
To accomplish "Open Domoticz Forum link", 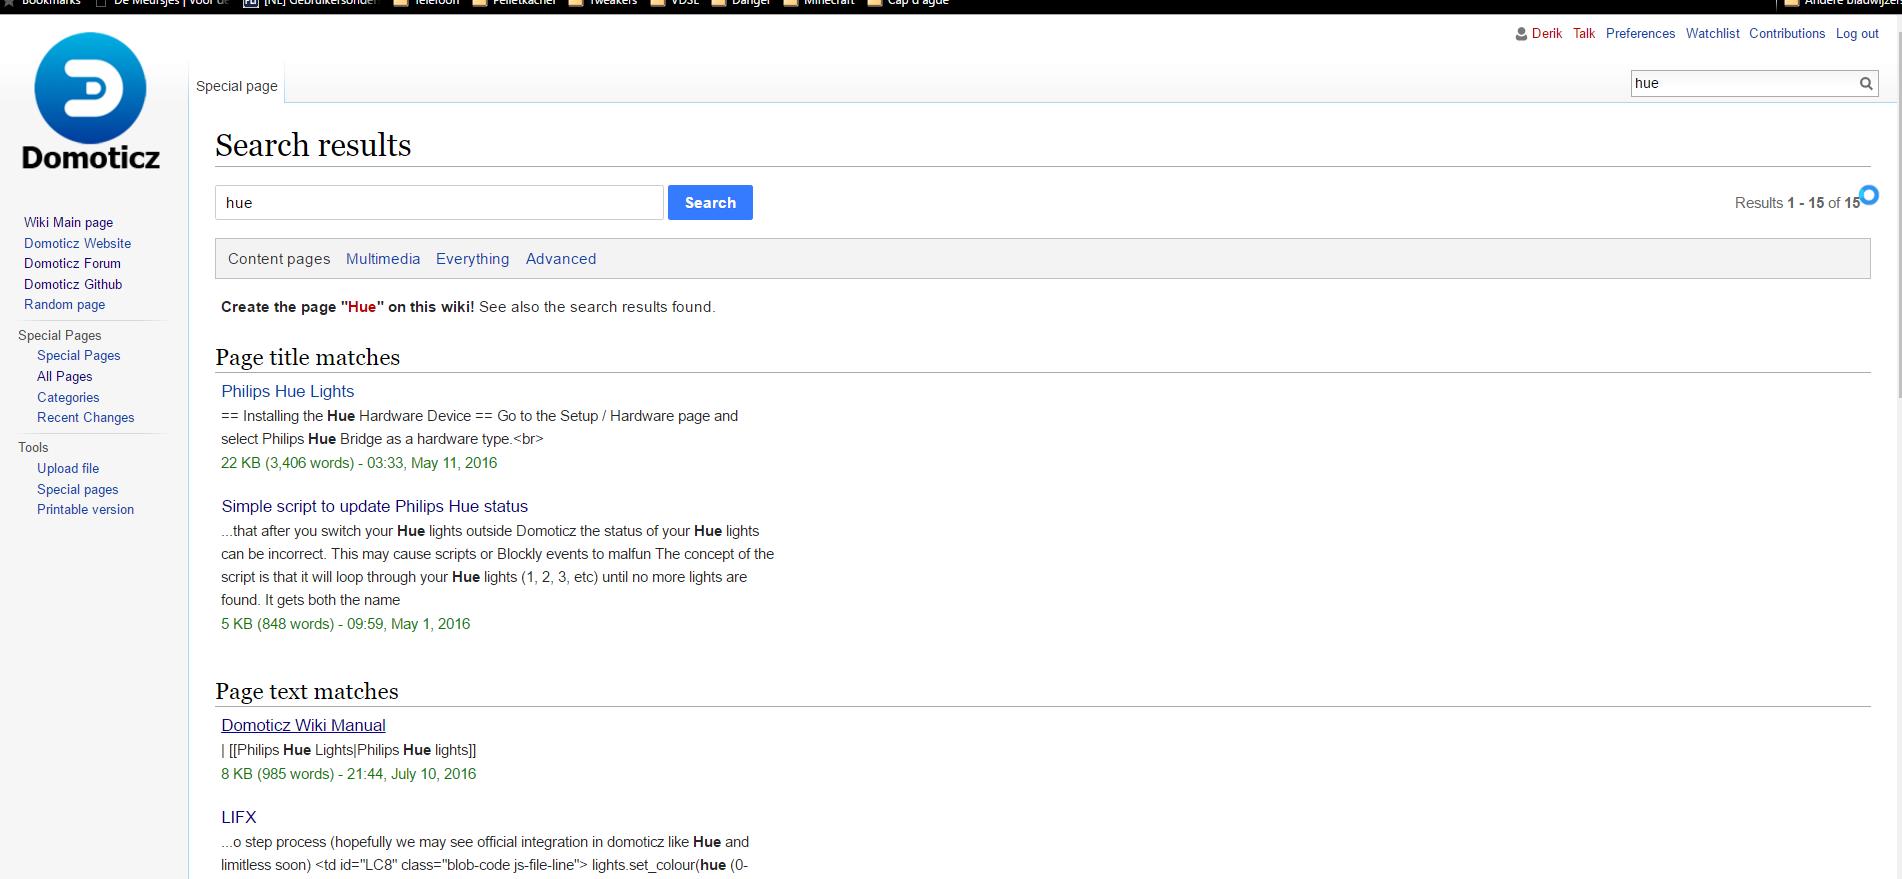I will (x=72, y=263).
